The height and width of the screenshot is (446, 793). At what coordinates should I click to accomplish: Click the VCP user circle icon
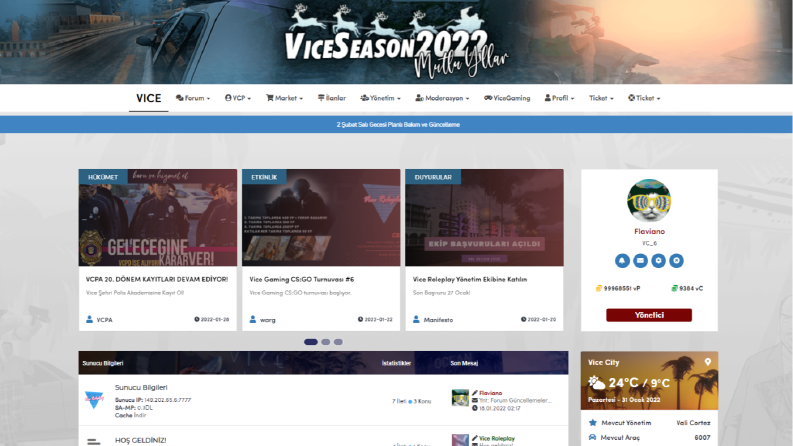pos(228,98)
